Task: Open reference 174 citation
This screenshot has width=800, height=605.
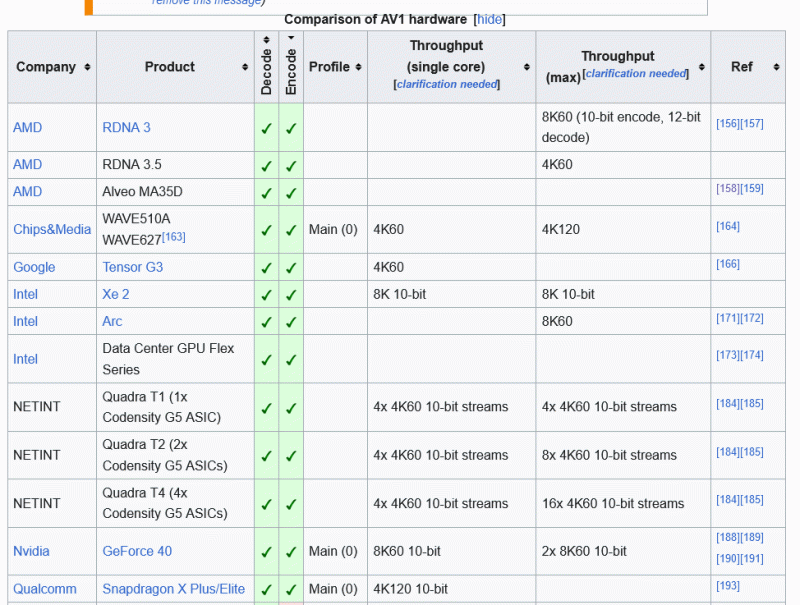Action: (752, 355)
